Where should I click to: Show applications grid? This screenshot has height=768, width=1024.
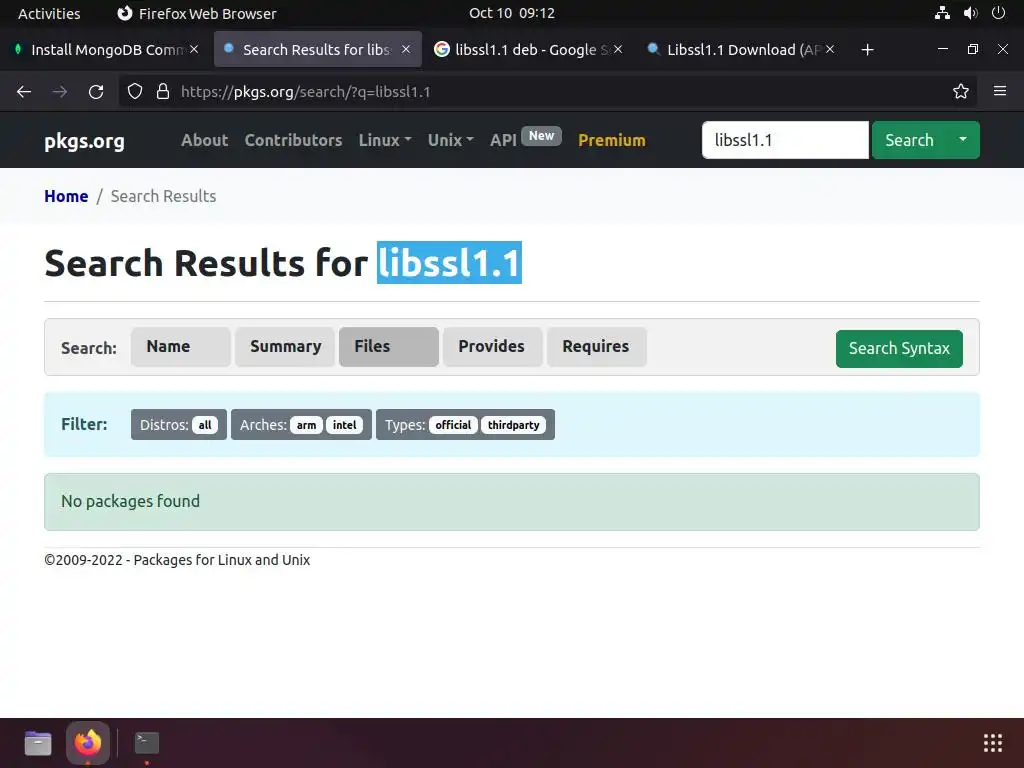pyautogui.click(x=993, y=743)
